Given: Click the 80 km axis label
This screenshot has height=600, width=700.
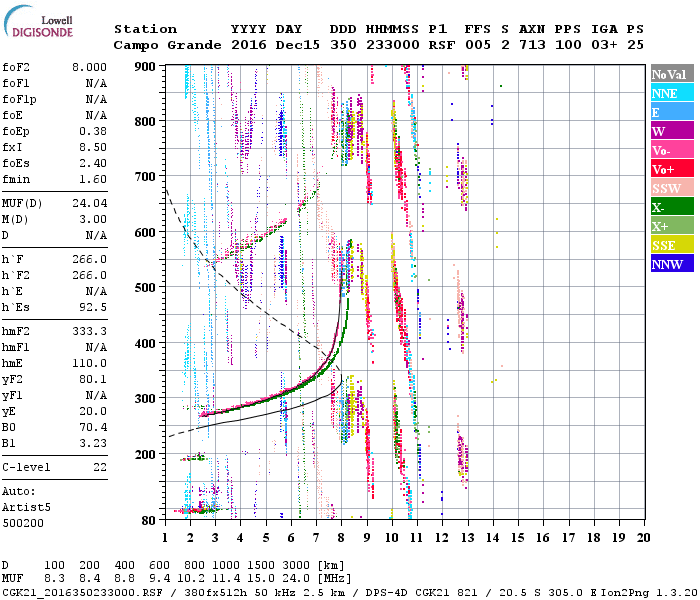Looking at the screenshot, I should point(149,521).
